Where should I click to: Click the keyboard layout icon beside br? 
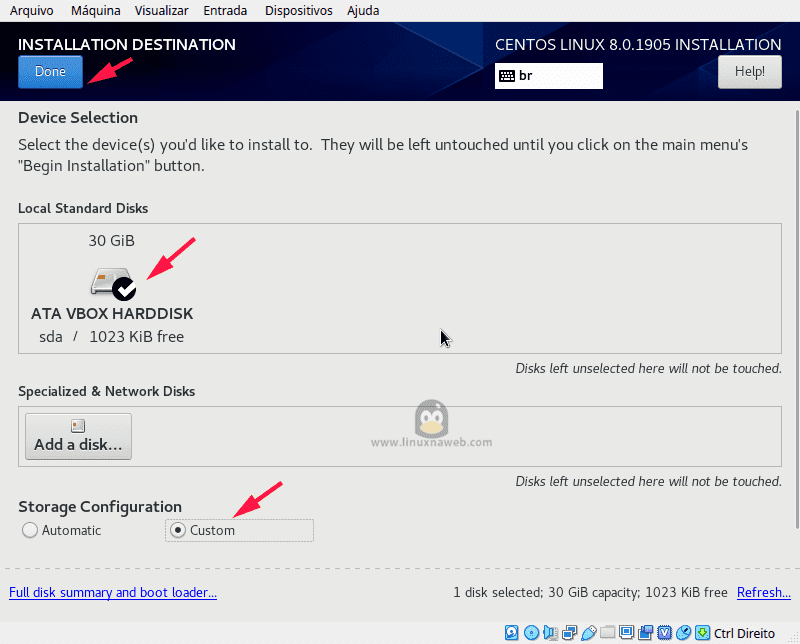507,76
